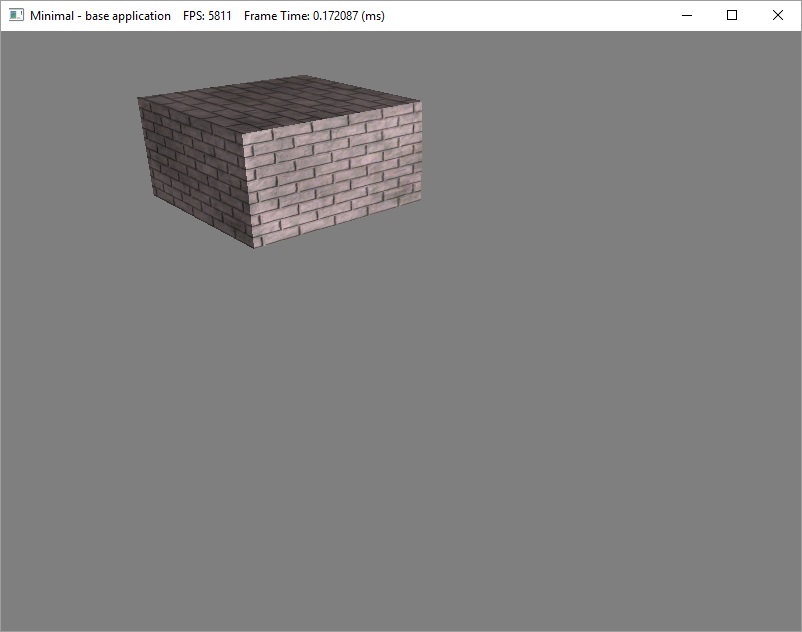The height and width of the screenshot is (632, 802).
Task: Click the cube's top right corner
Action: coord(420,101)
